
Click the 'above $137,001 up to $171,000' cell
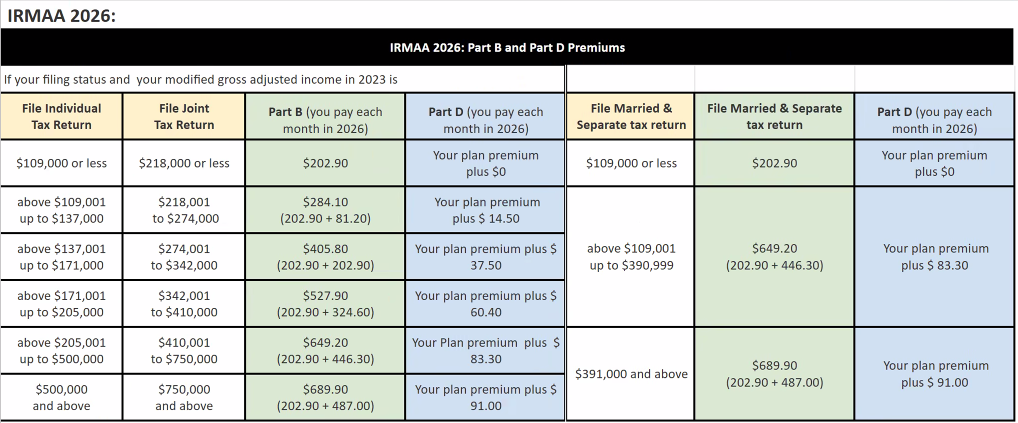61,257
